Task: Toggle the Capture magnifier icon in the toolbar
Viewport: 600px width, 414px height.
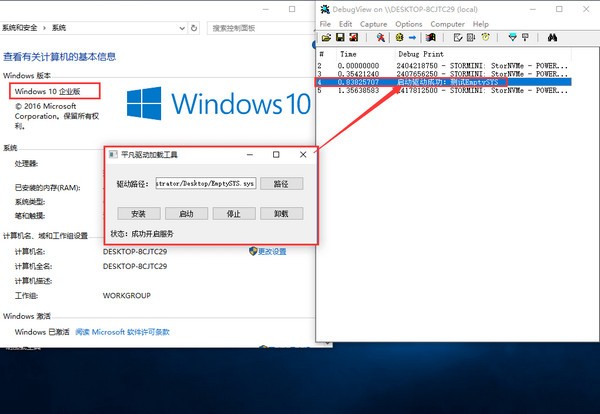Action: (x=381, y=37)
